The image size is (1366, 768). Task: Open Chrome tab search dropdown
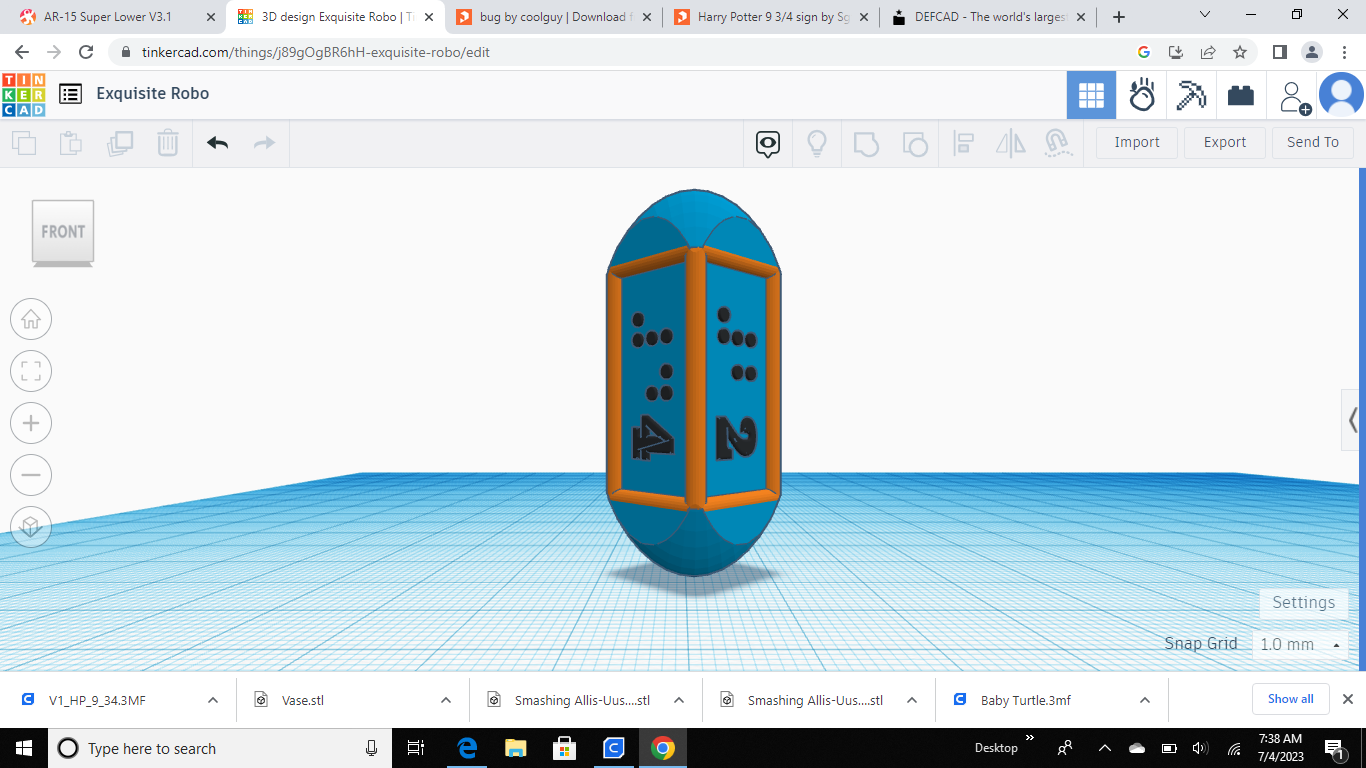click(1204, 15)
